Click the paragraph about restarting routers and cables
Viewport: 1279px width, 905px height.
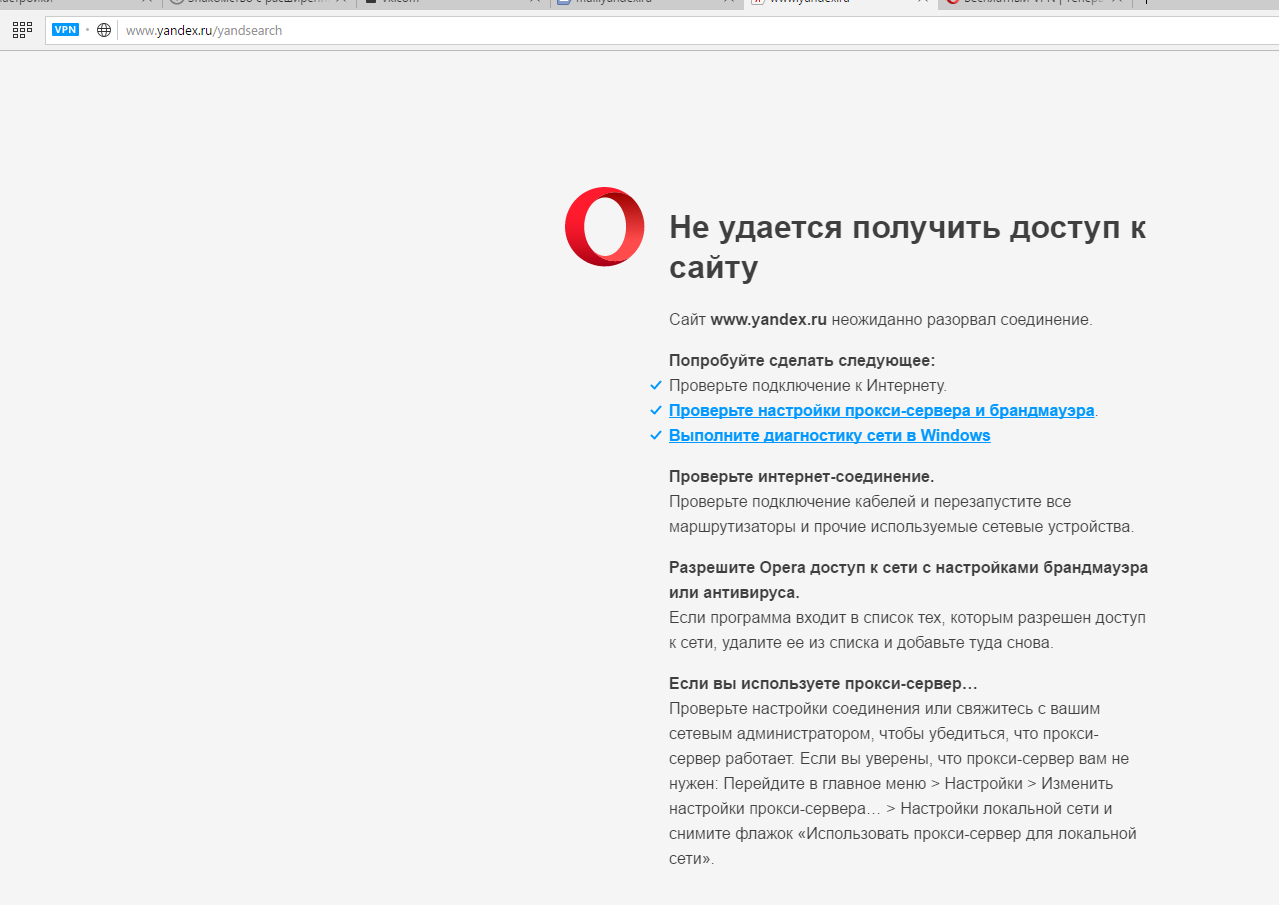click(902, 514)
